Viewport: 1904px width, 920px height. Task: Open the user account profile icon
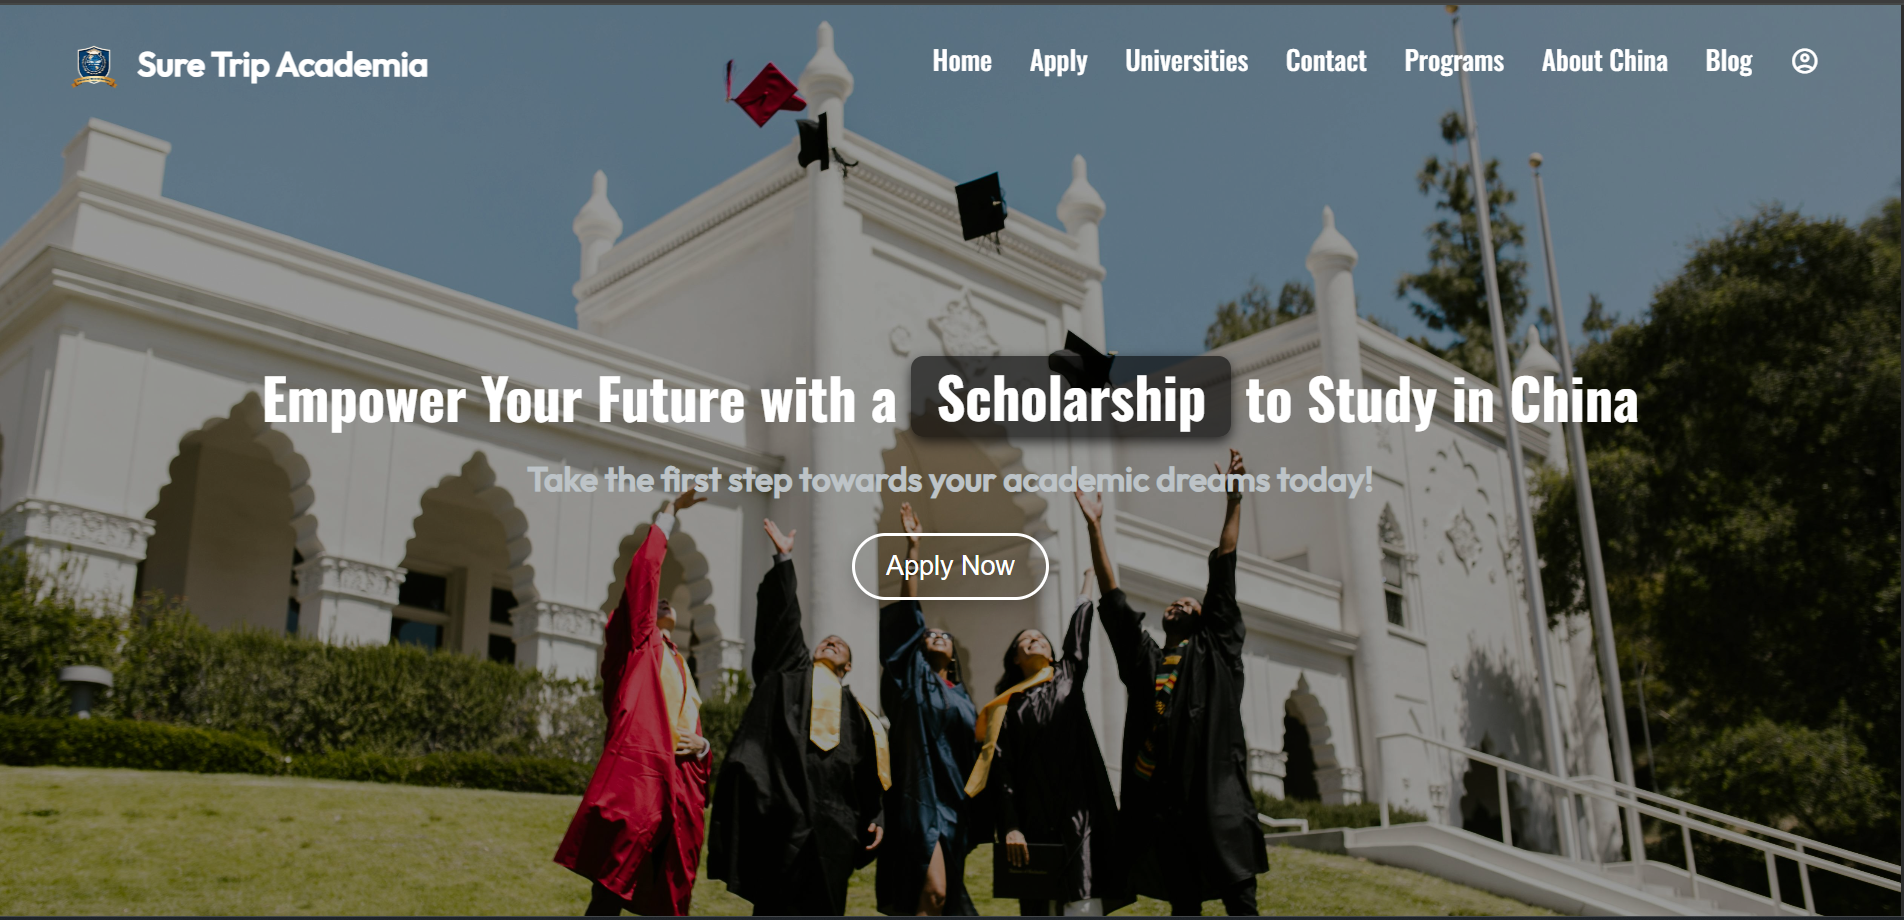click(x=1804, y=61)
